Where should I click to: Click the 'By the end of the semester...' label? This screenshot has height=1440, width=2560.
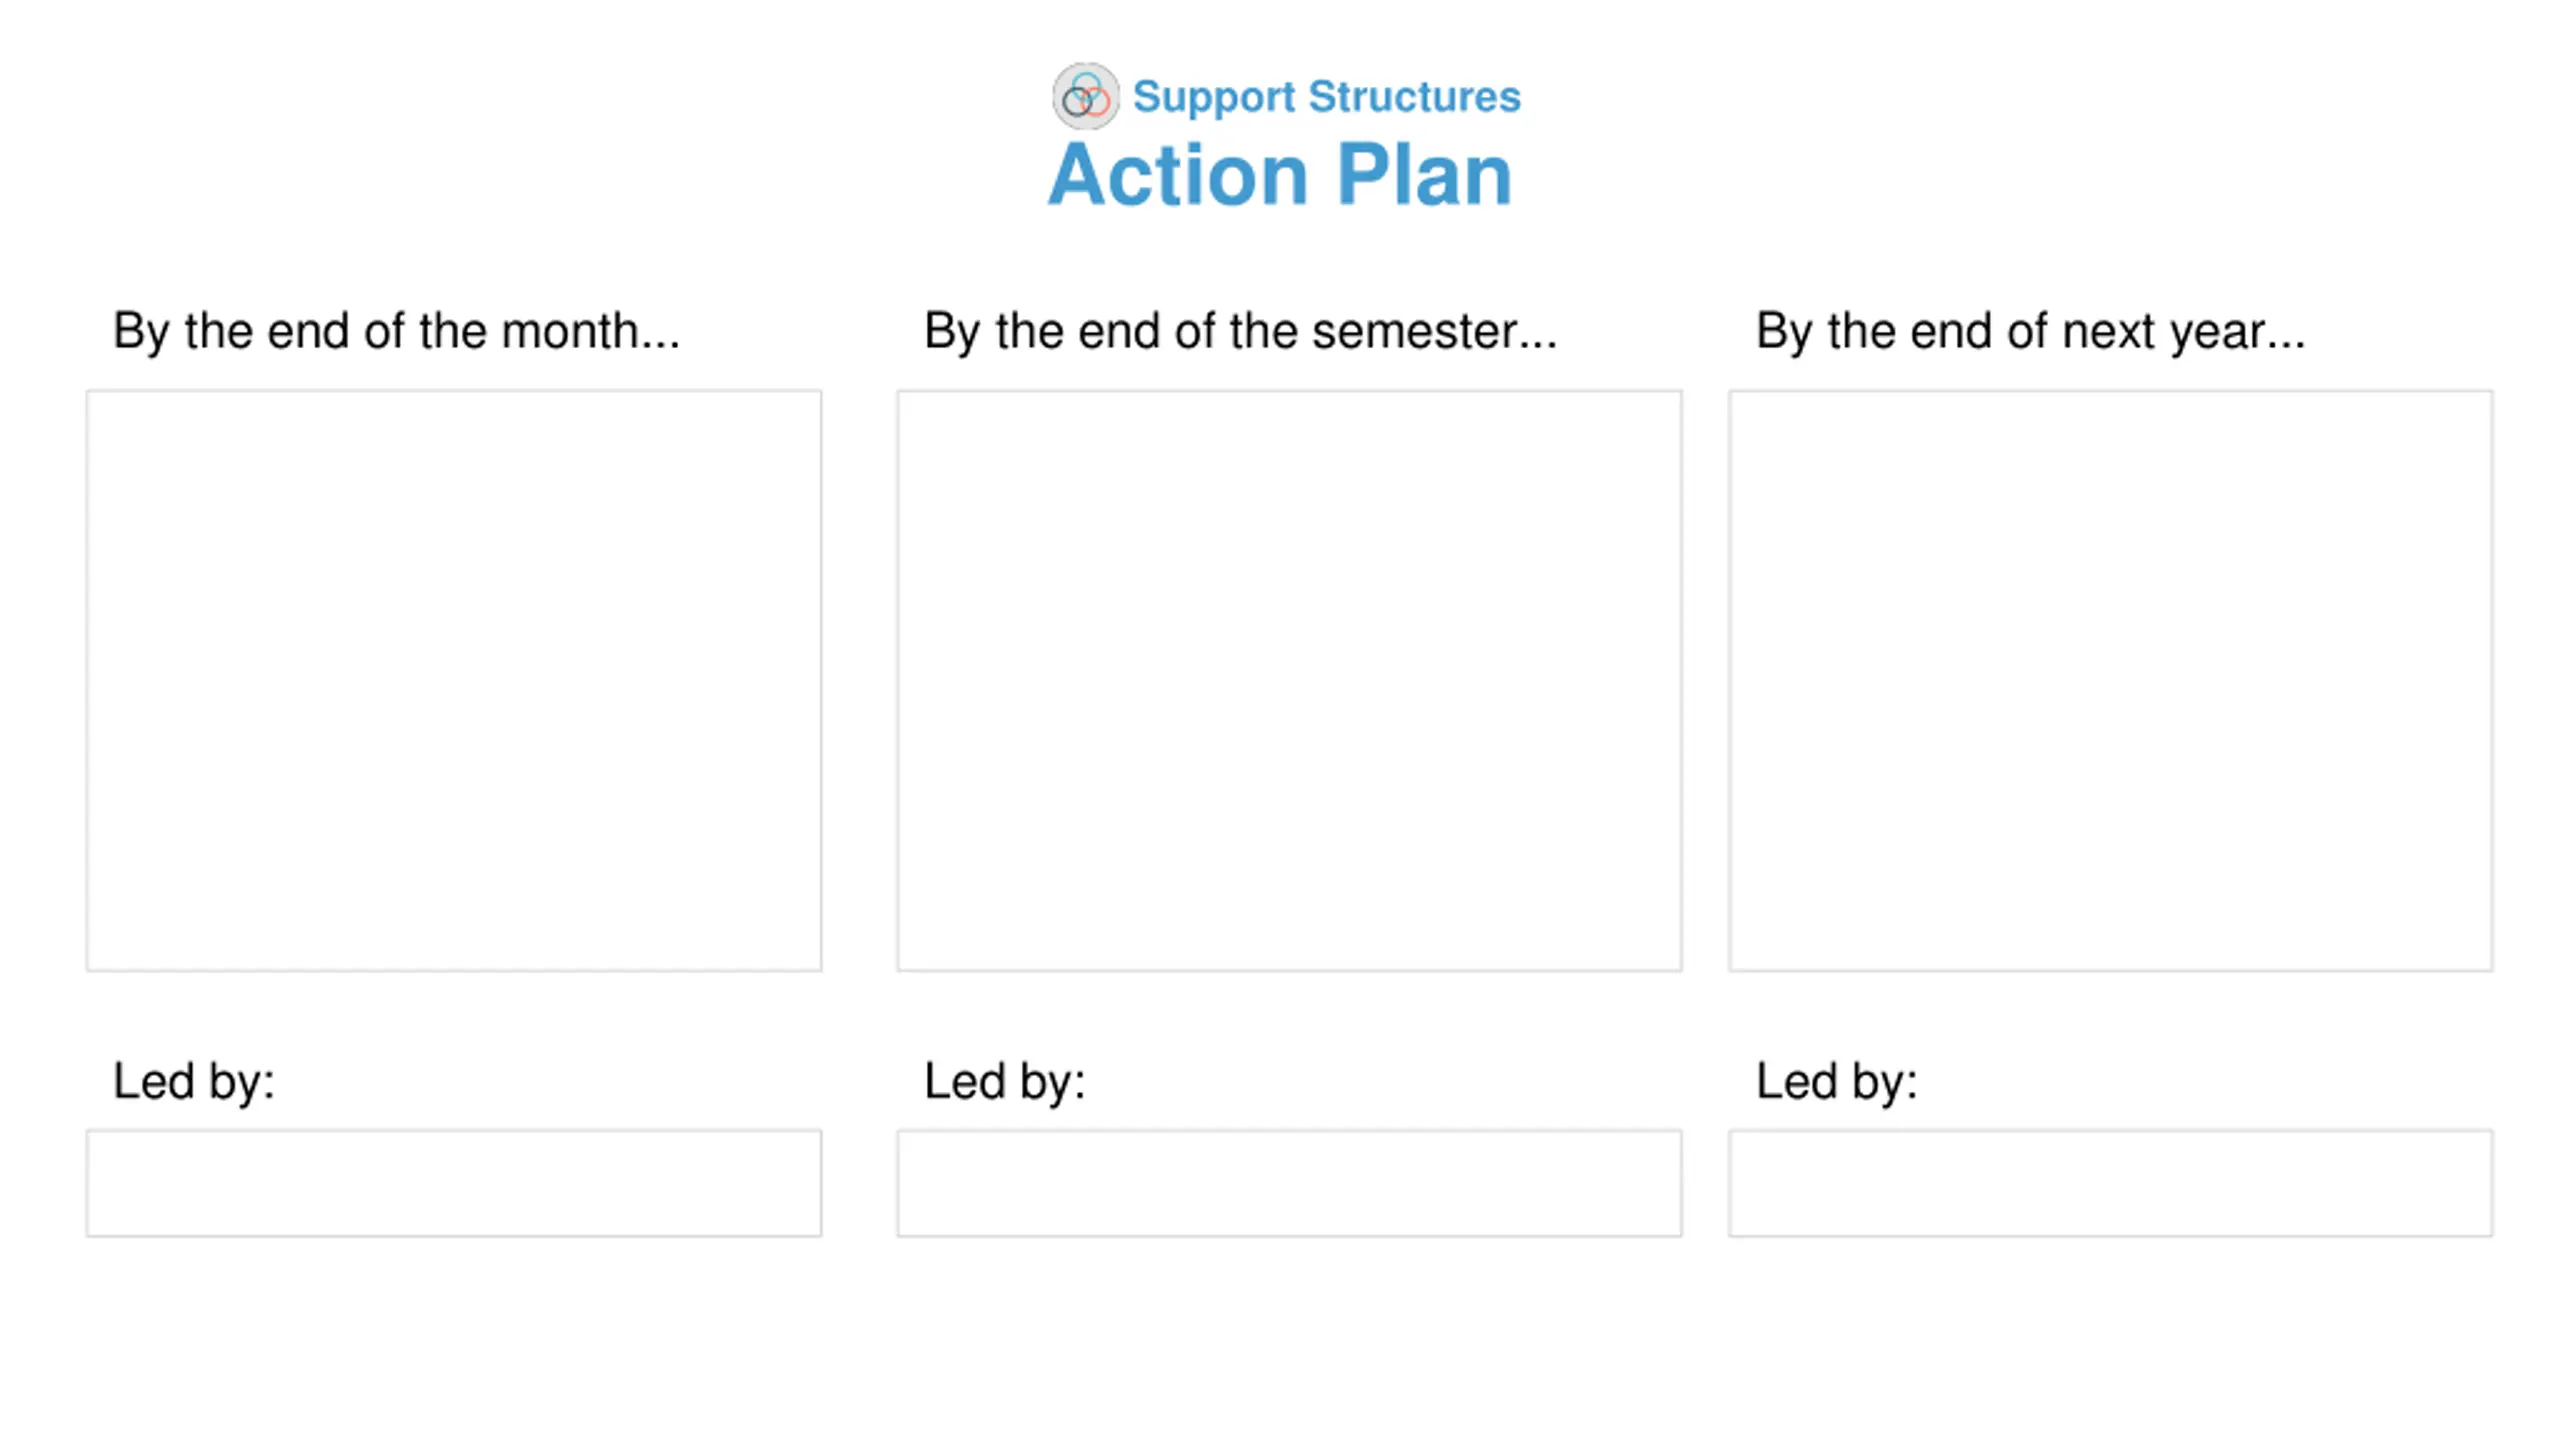[x=1240, y=332]
